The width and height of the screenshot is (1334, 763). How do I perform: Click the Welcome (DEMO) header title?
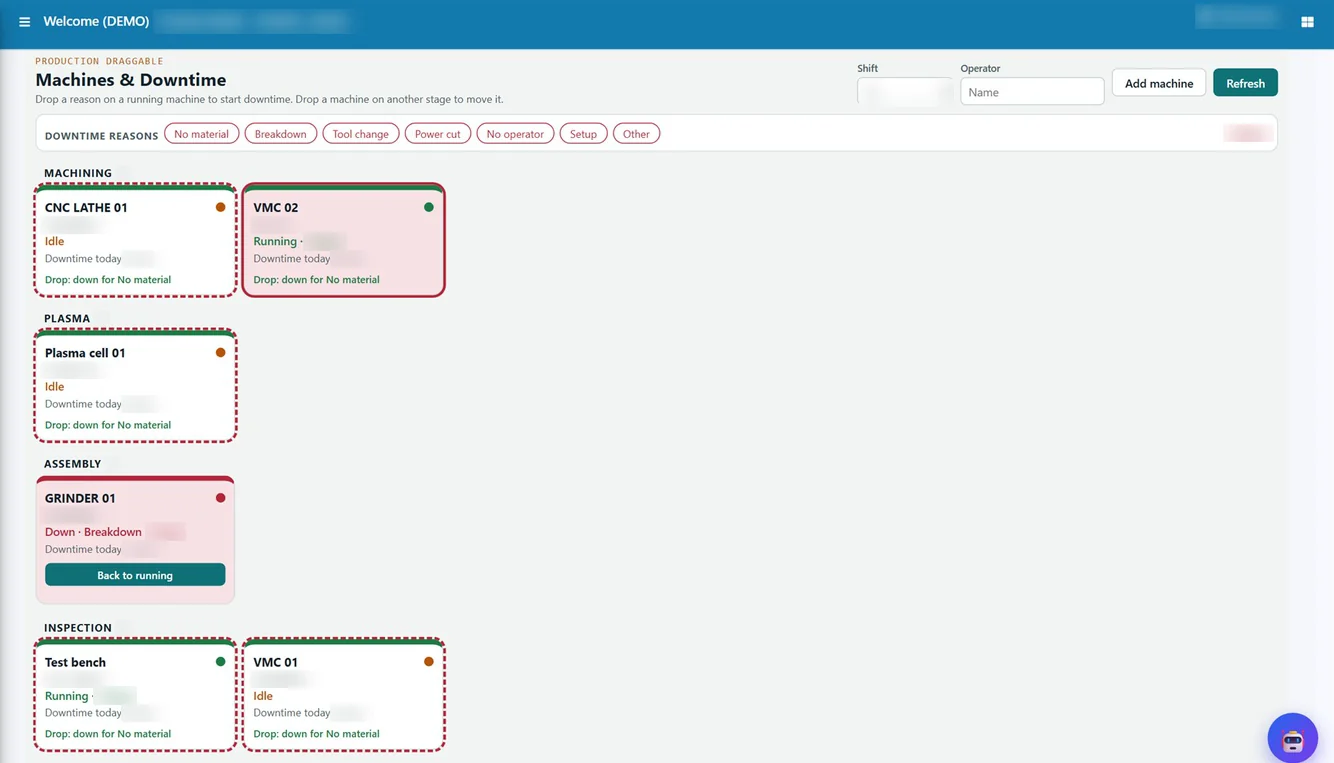(96, 22)
